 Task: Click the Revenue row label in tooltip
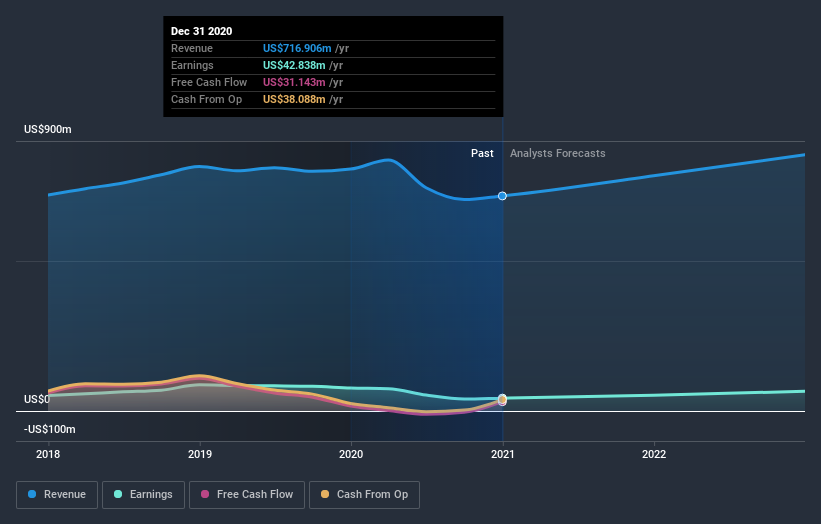tap(192, 48)
